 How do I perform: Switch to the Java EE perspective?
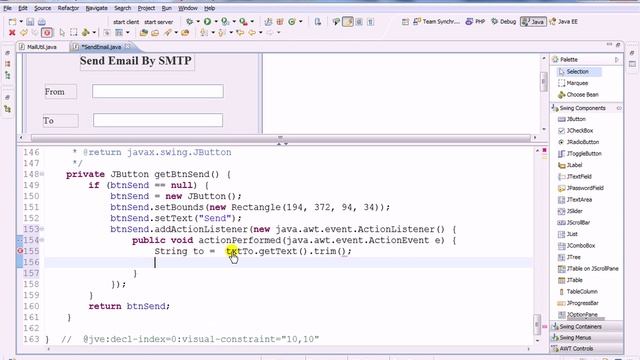pyautogui.click(x=564, y=22)
